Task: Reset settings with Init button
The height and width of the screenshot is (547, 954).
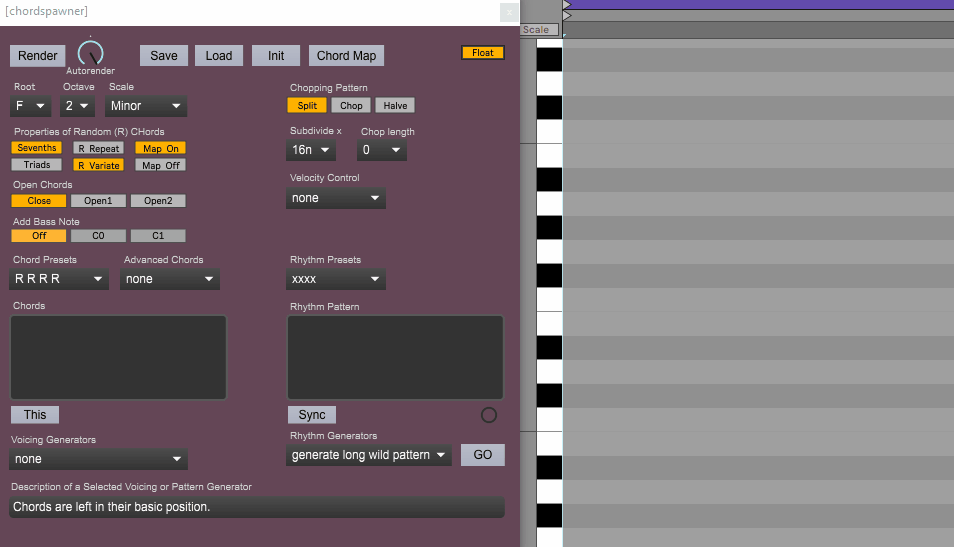Action: click(276, 55)
